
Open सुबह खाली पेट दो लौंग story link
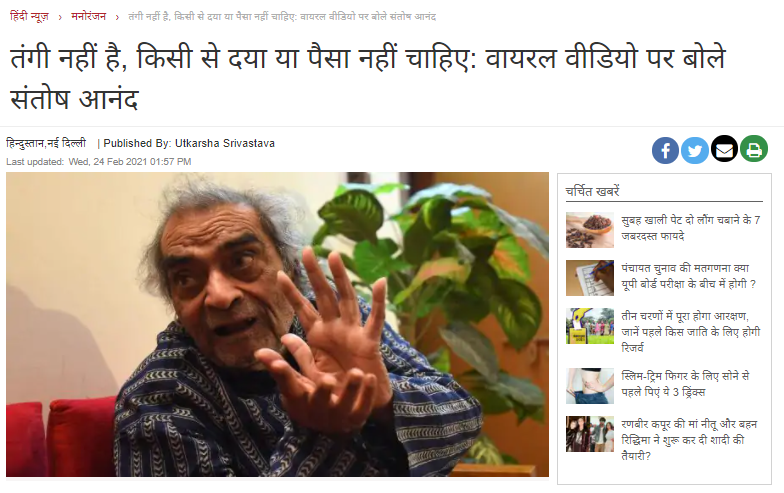point(691,228)
